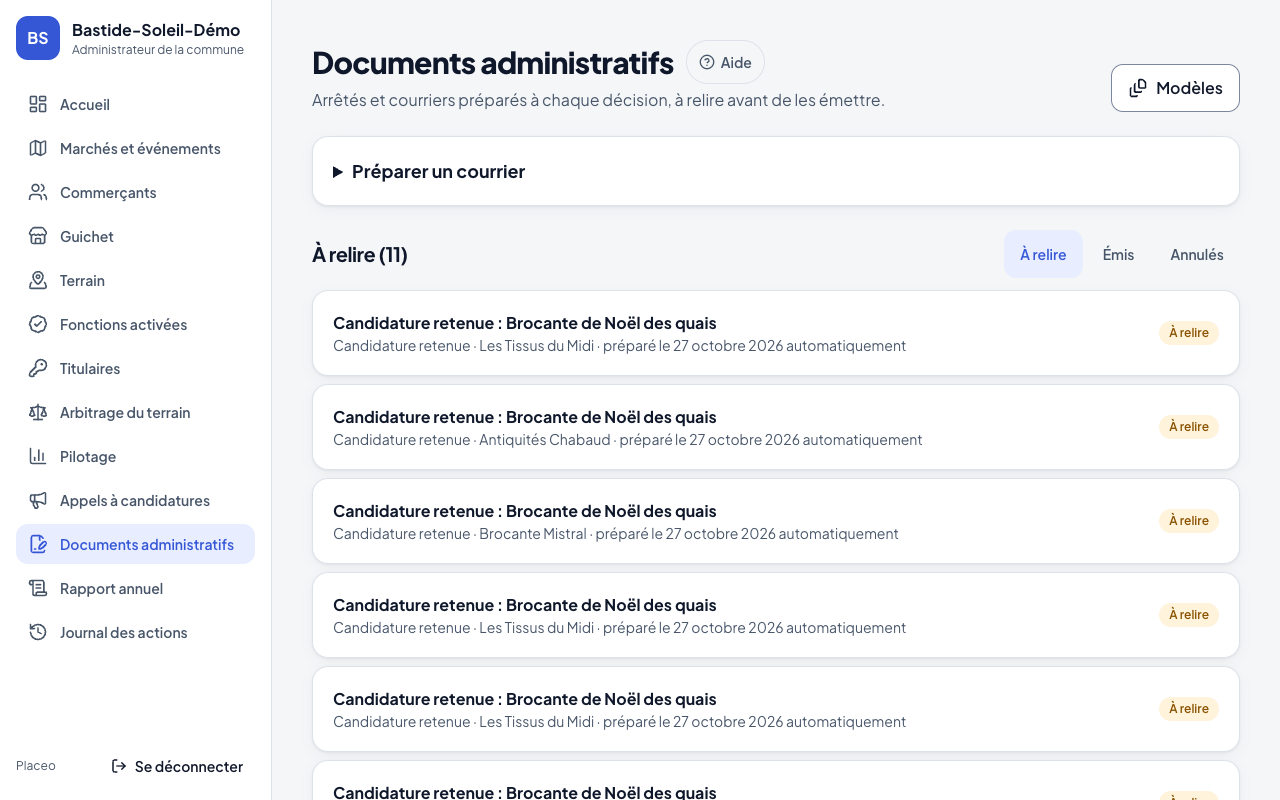Click the Journal des actions history icon
1280x800 pixels.
[x=38, y=632]
